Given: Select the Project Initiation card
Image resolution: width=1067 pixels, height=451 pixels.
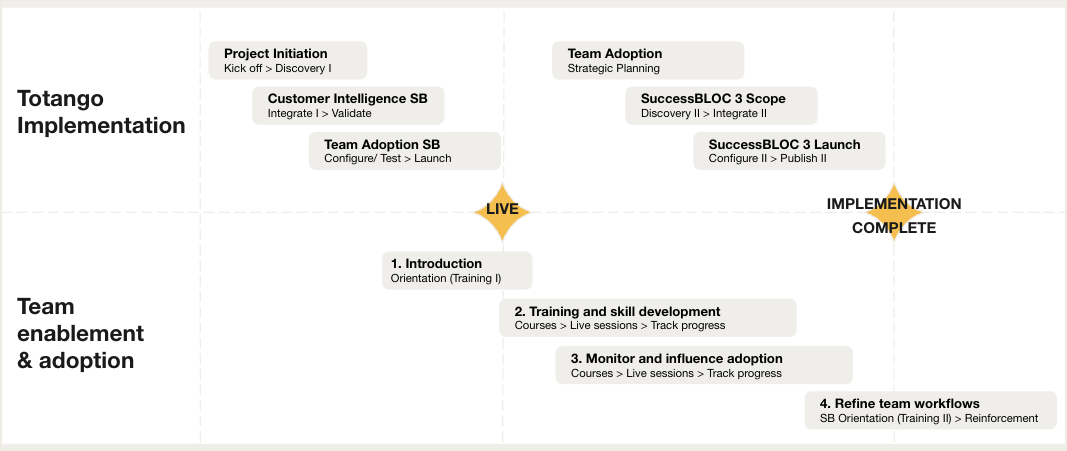Looking at the screenshot, I should pyautogui.click(x=288, y=61).
